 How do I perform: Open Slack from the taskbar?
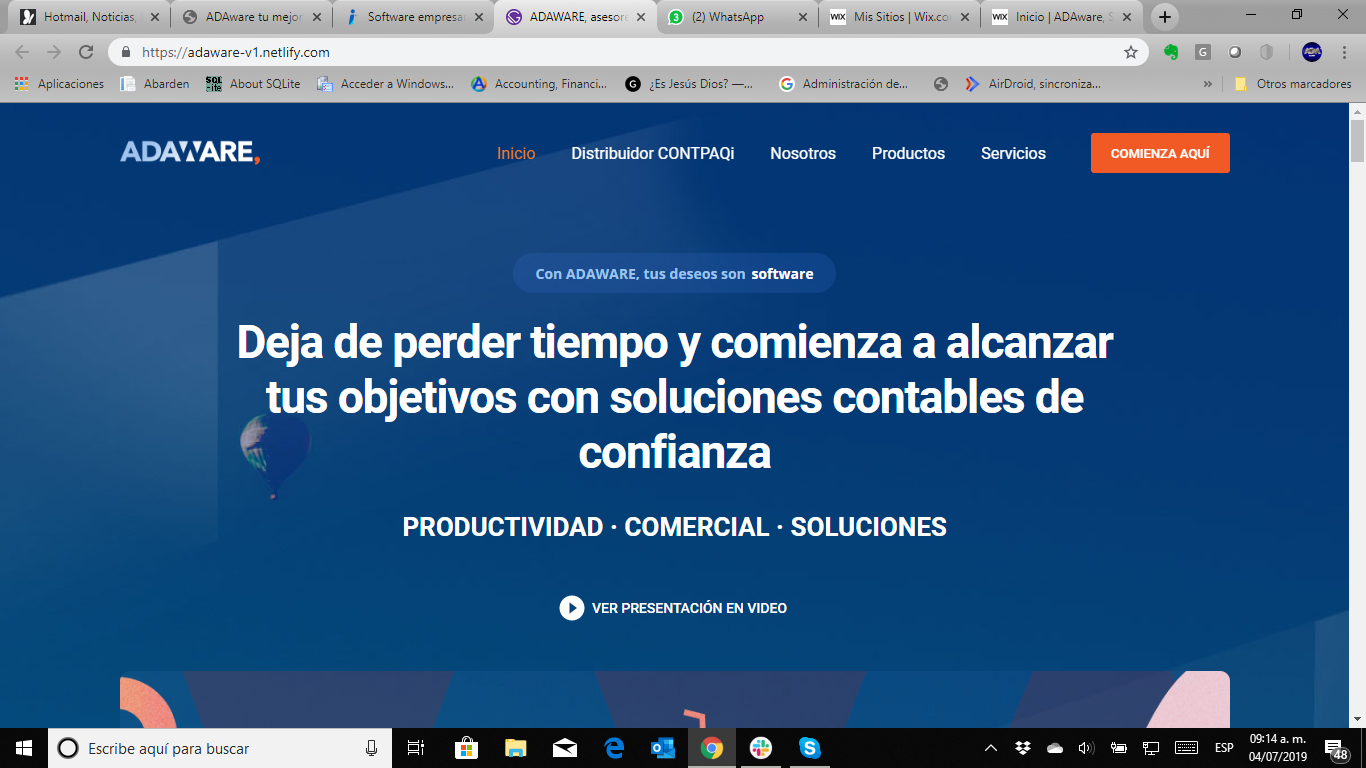pyautogui.click(x=761, y=748)
